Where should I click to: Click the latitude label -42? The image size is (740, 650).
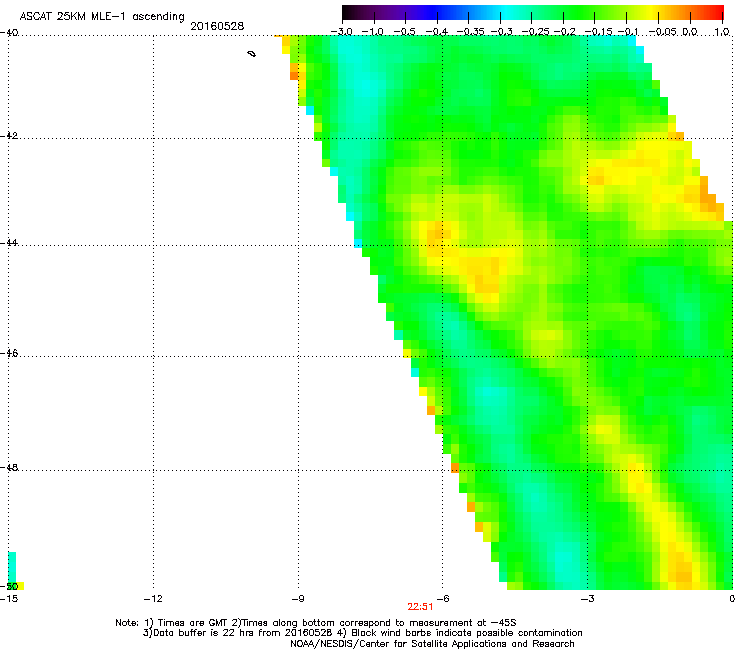(9, 136)
